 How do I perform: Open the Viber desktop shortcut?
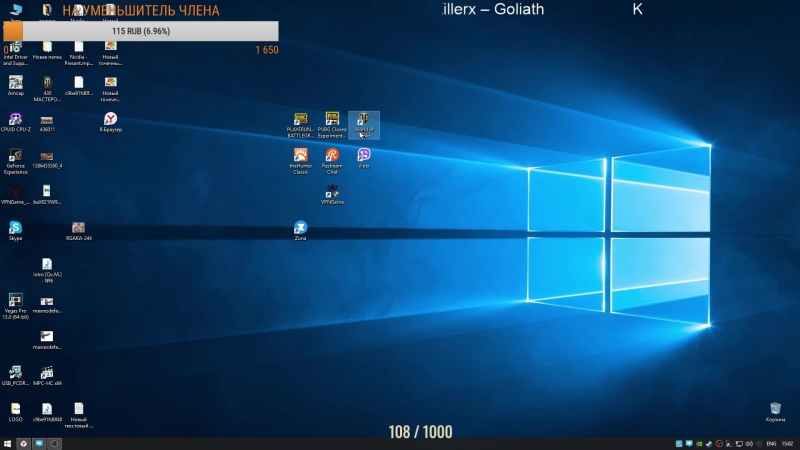[364, 155]
